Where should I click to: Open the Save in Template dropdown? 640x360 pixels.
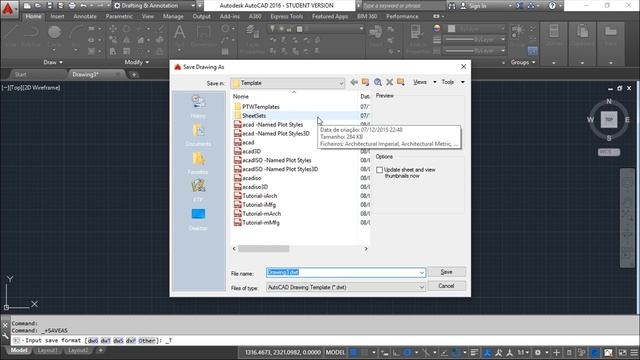pos(288,83)
